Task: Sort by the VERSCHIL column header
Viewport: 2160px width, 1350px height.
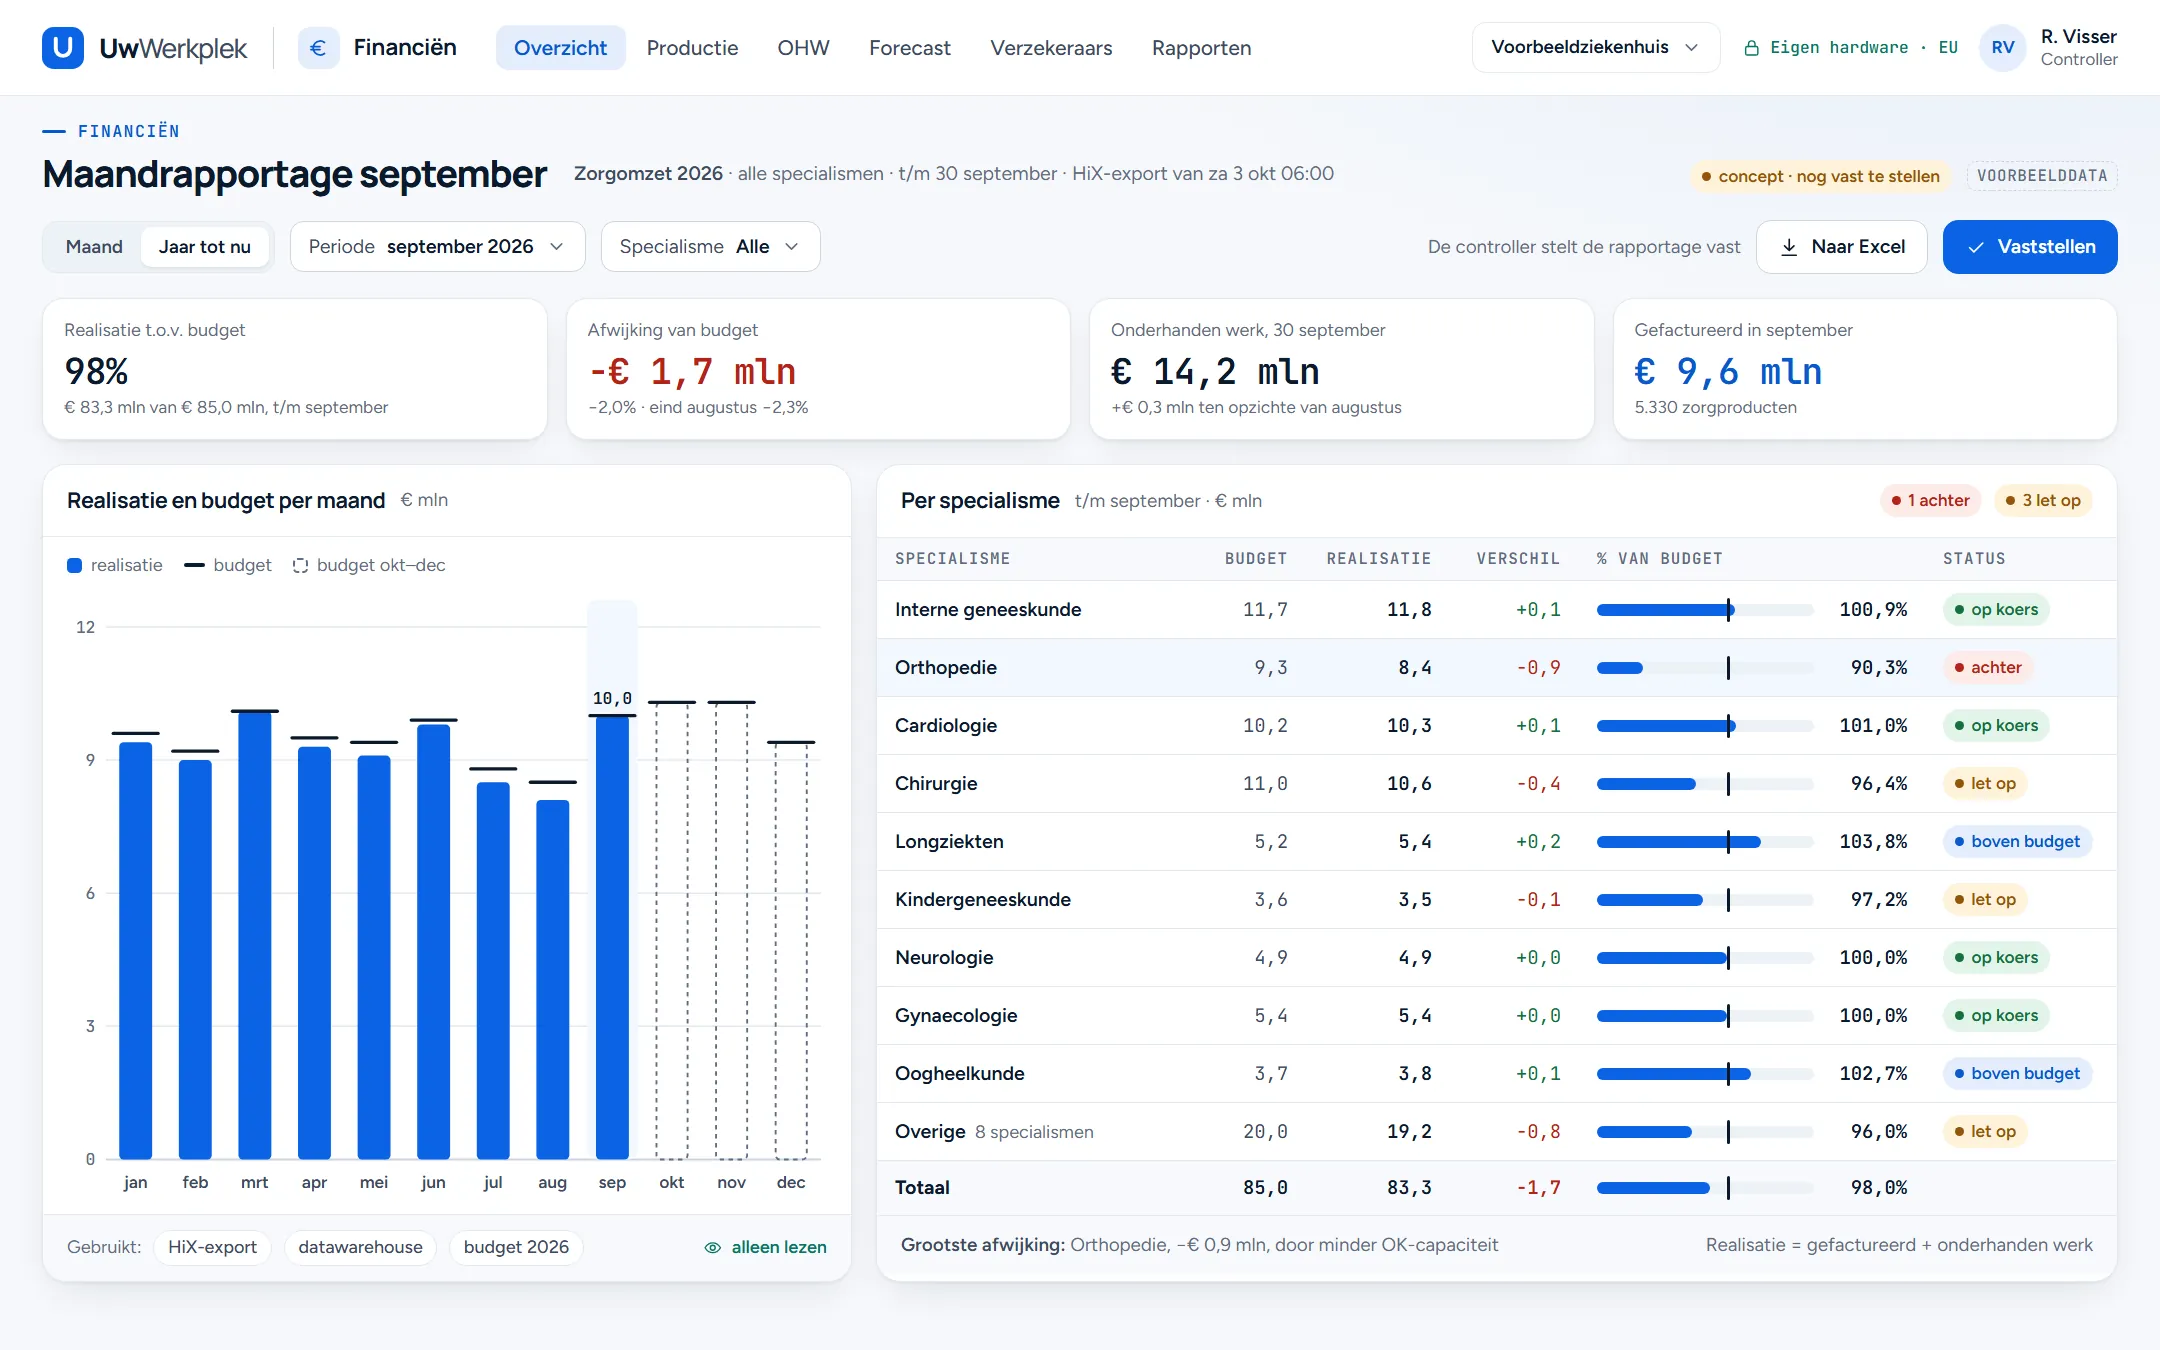Action: 1518,559
